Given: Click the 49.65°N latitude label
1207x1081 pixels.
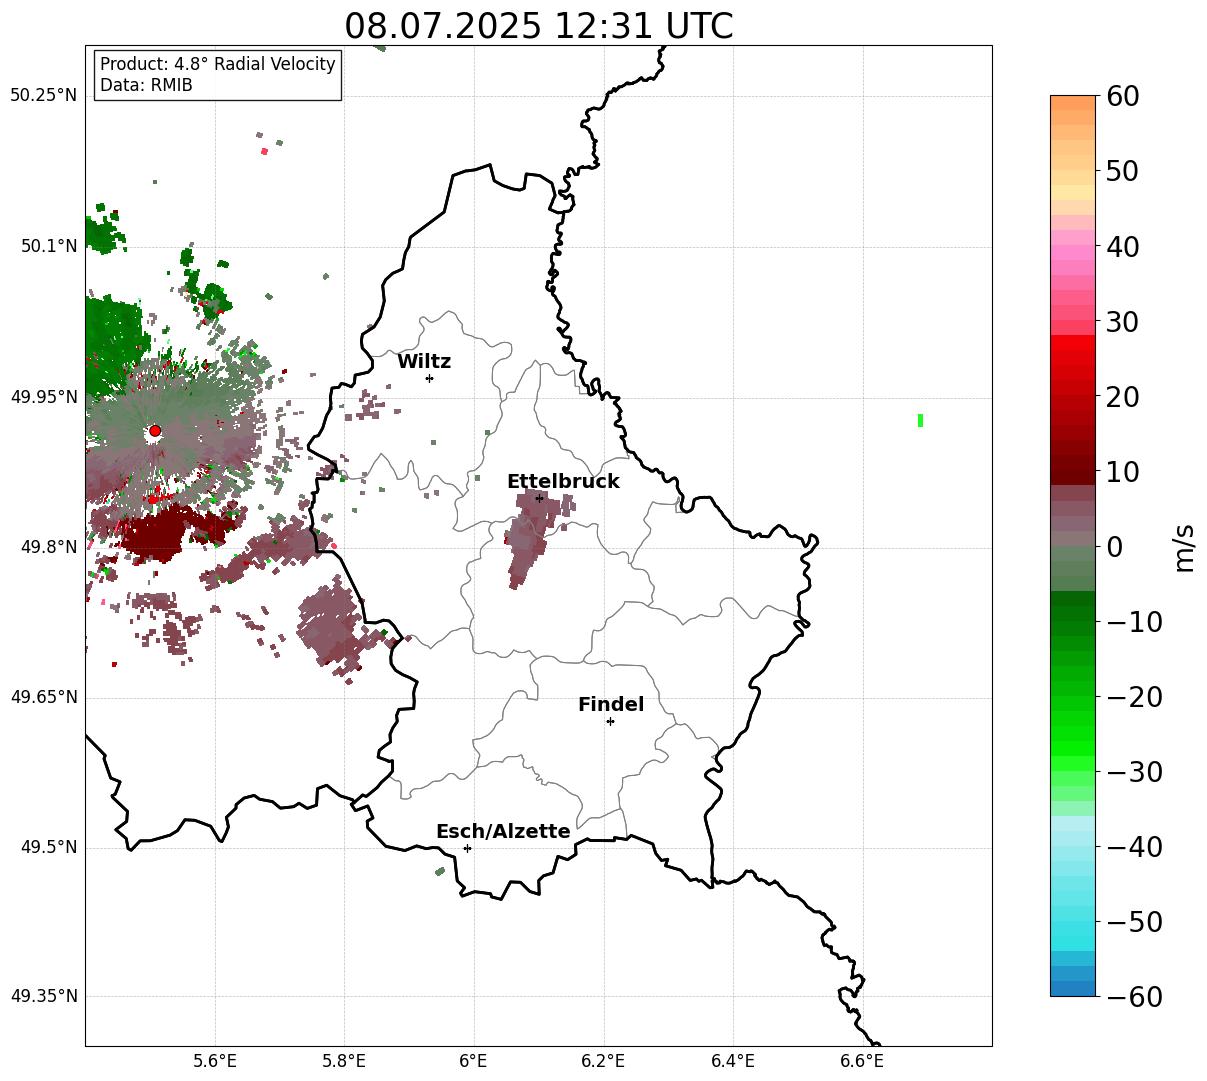Looking at the screenshot, I should pos(43,697).
